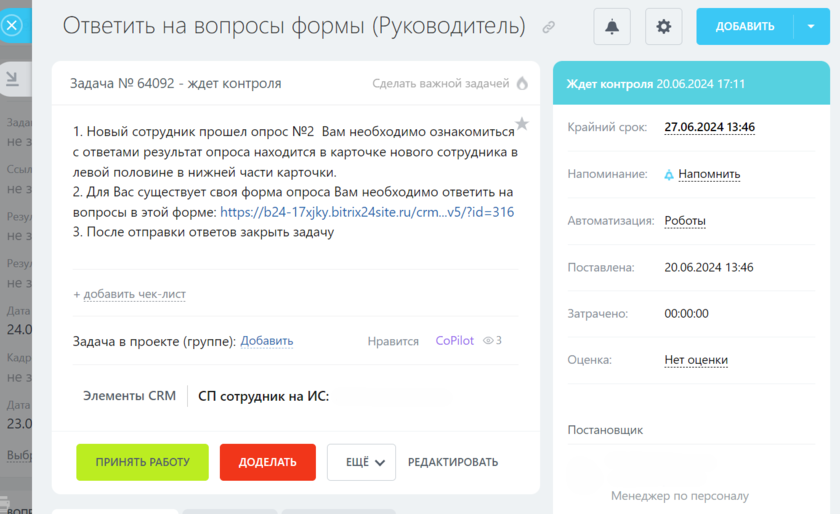The height and width of the screenshot is (514, 840).
Task: Click the views eye icon
Action: click(489, 341)
